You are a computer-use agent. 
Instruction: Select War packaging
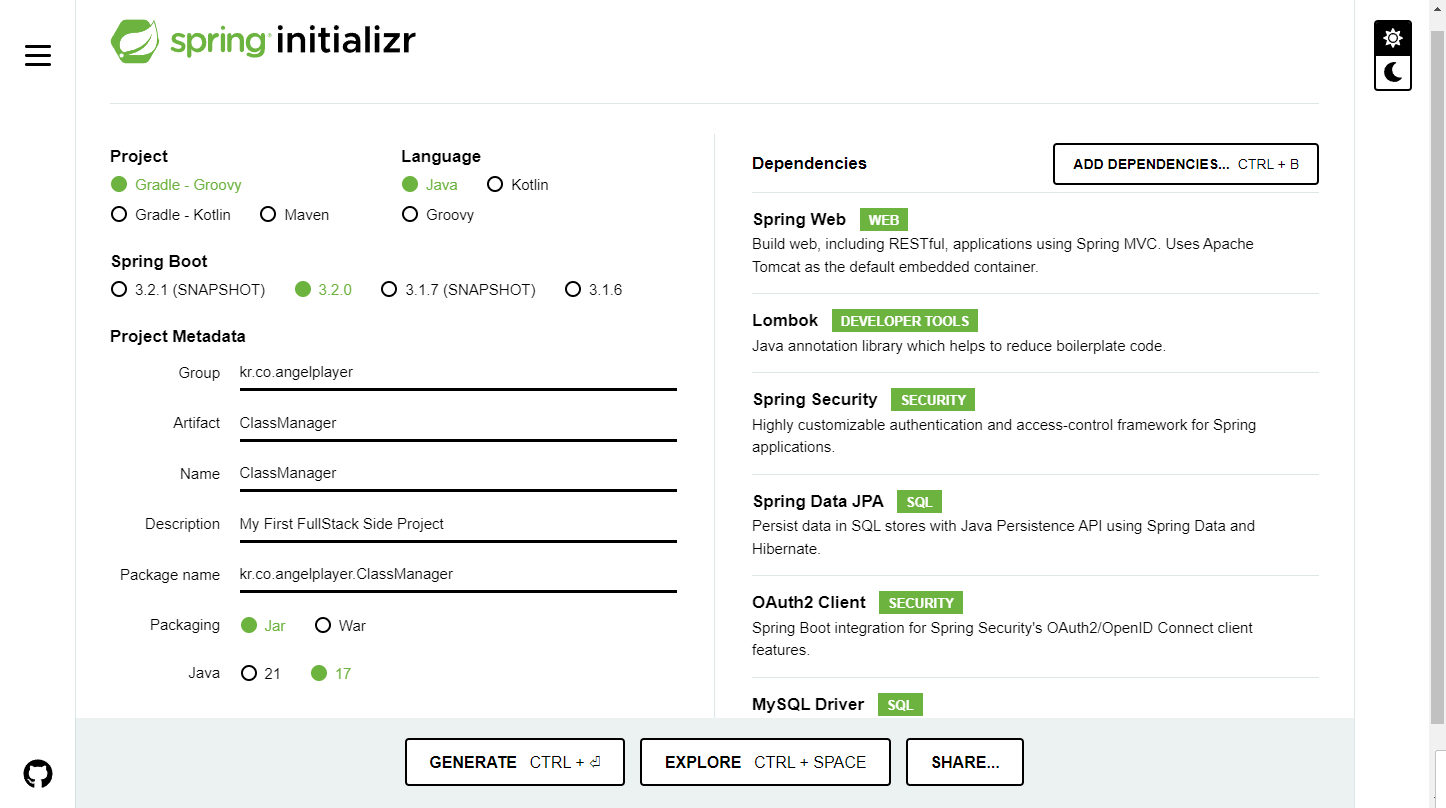click(x=340, y=626)
